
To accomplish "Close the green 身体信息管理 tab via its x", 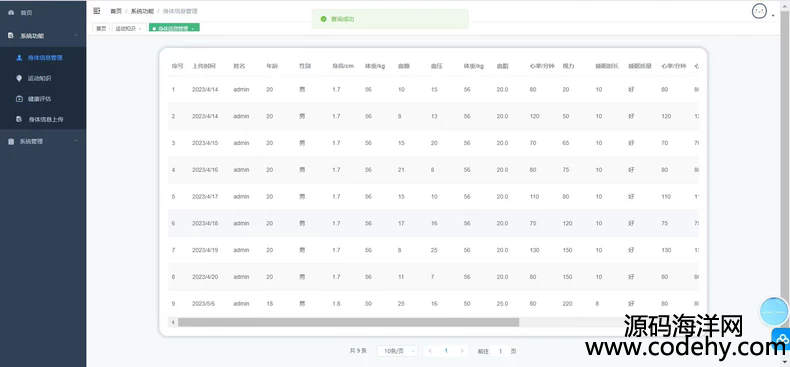I will (x=192, y=29).
